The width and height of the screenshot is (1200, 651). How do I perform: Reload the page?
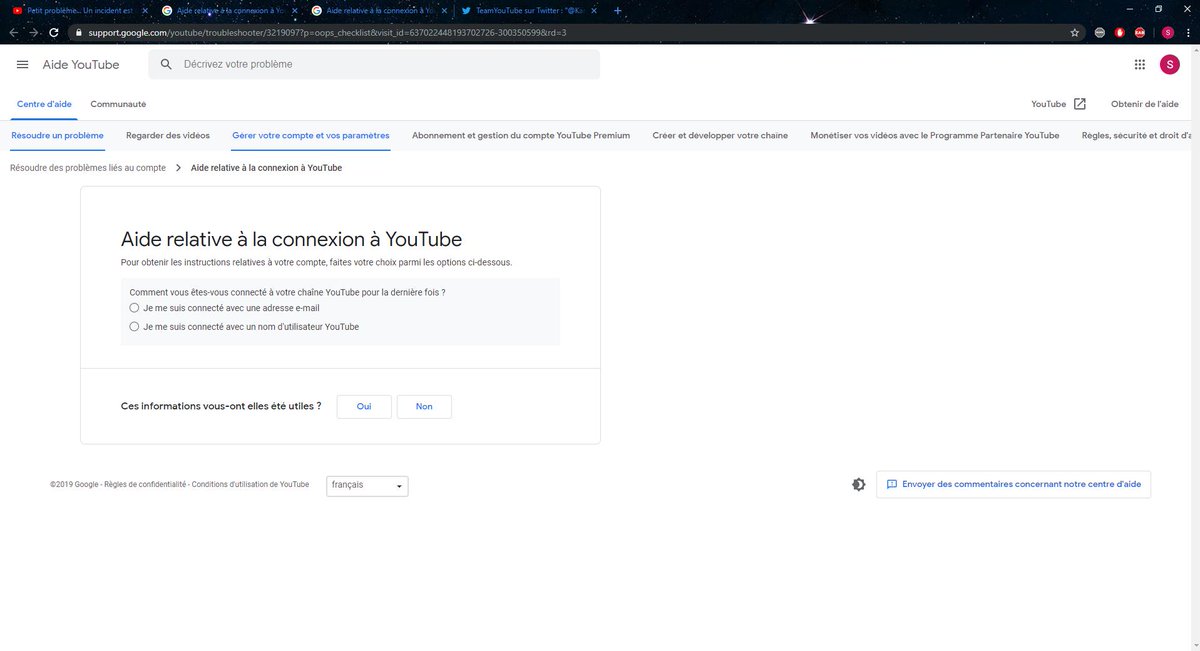point(53,32)
